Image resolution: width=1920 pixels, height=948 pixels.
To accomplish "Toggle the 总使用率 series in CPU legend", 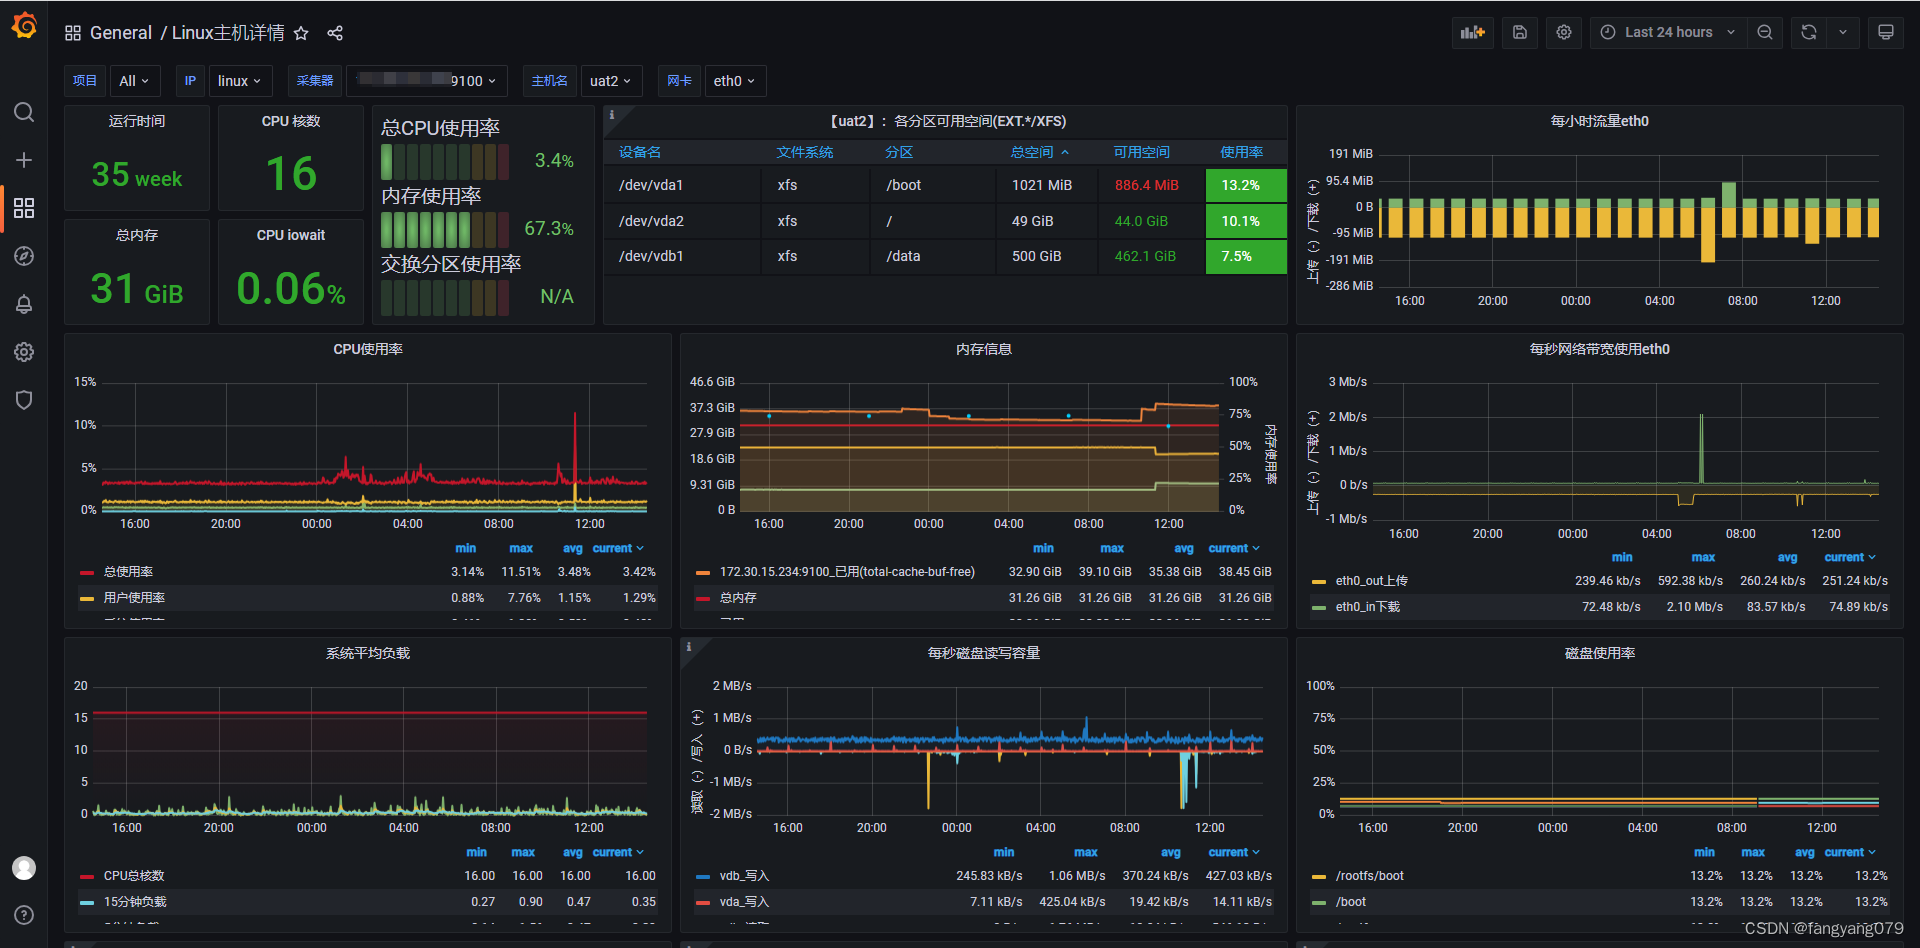I will (x=128, y=572).
